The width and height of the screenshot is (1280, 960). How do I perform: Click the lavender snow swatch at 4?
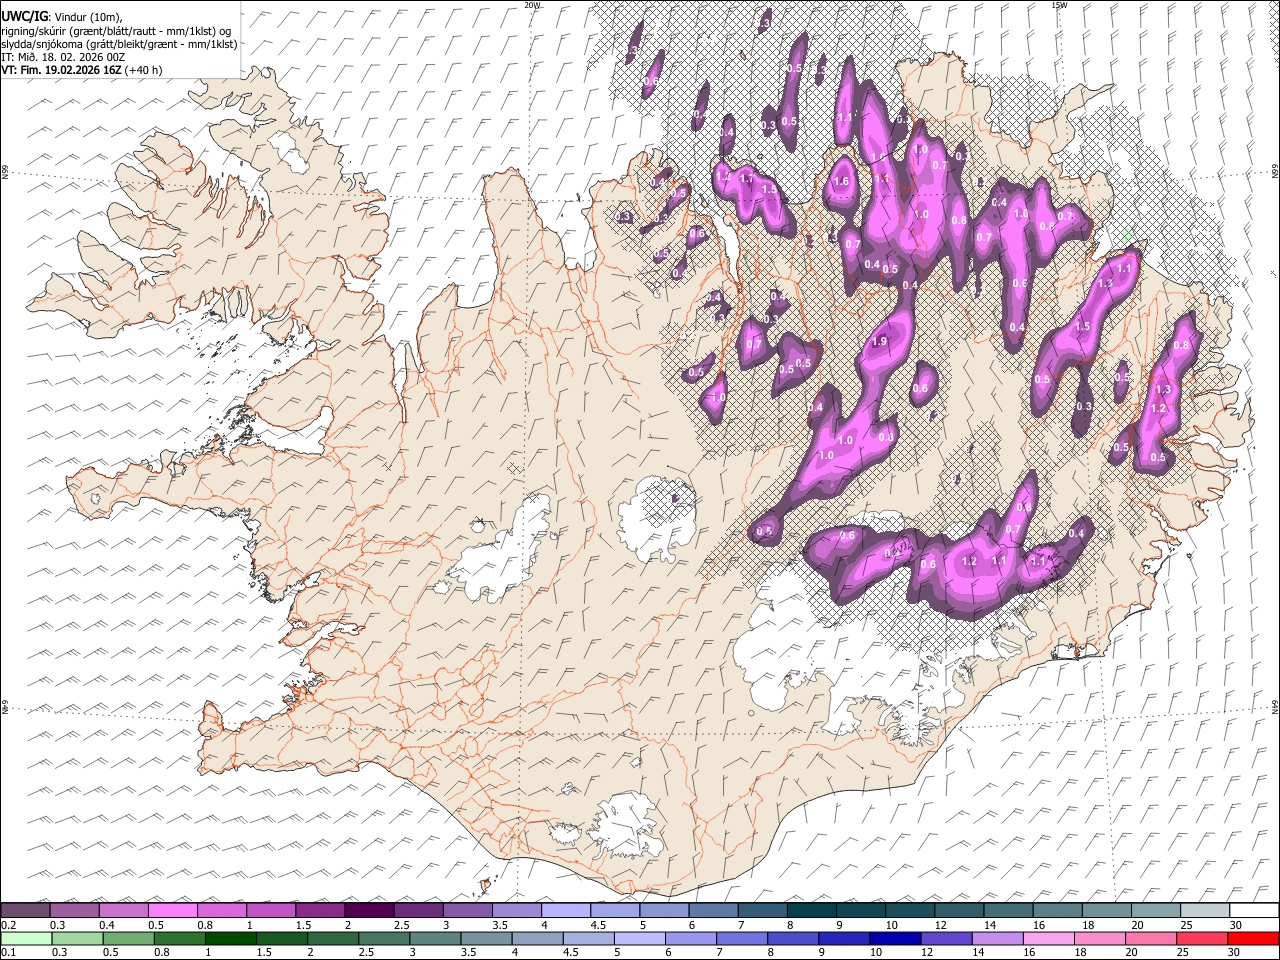[x=565, y=911]
